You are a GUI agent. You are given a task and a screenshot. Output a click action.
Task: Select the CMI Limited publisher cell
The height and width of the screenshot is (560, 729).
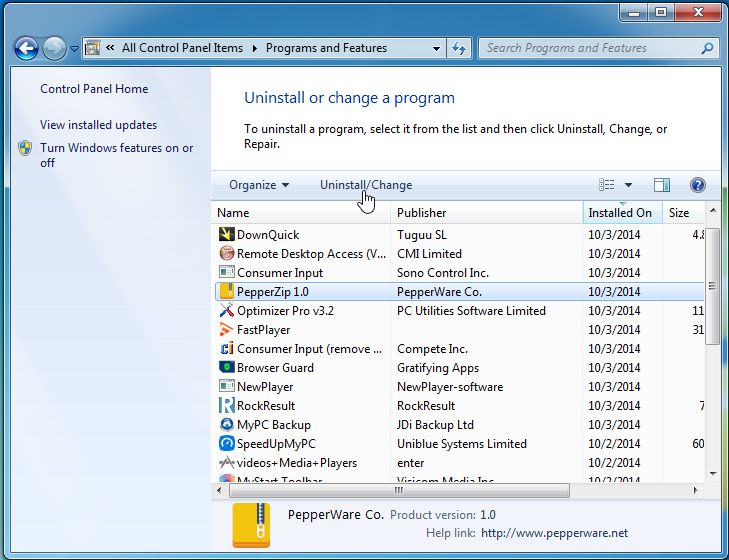(429, 254)
